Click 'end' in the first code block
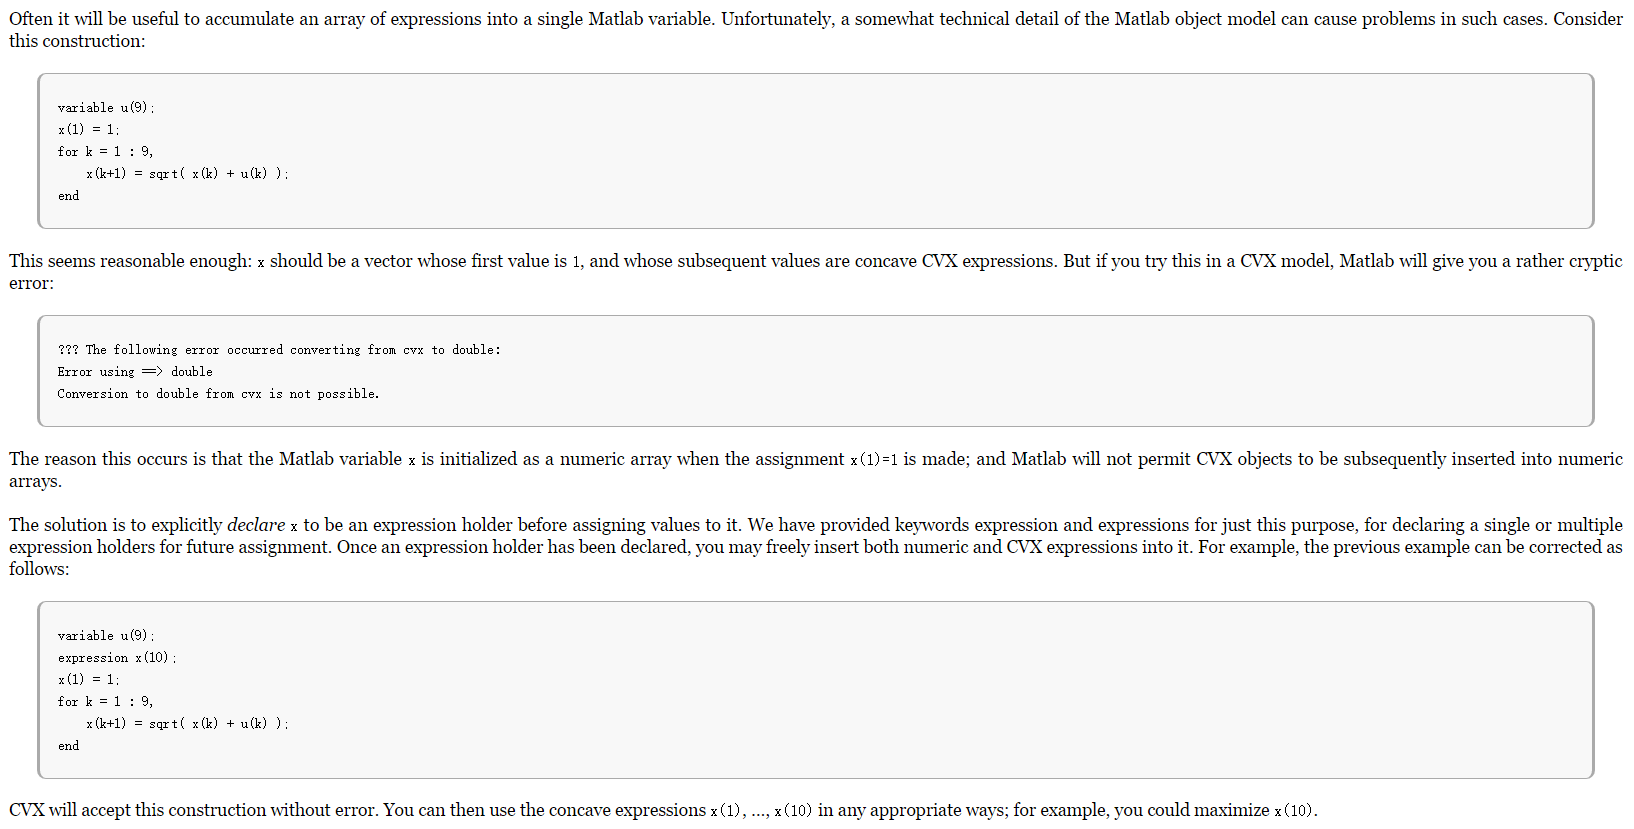 point(68,196)
